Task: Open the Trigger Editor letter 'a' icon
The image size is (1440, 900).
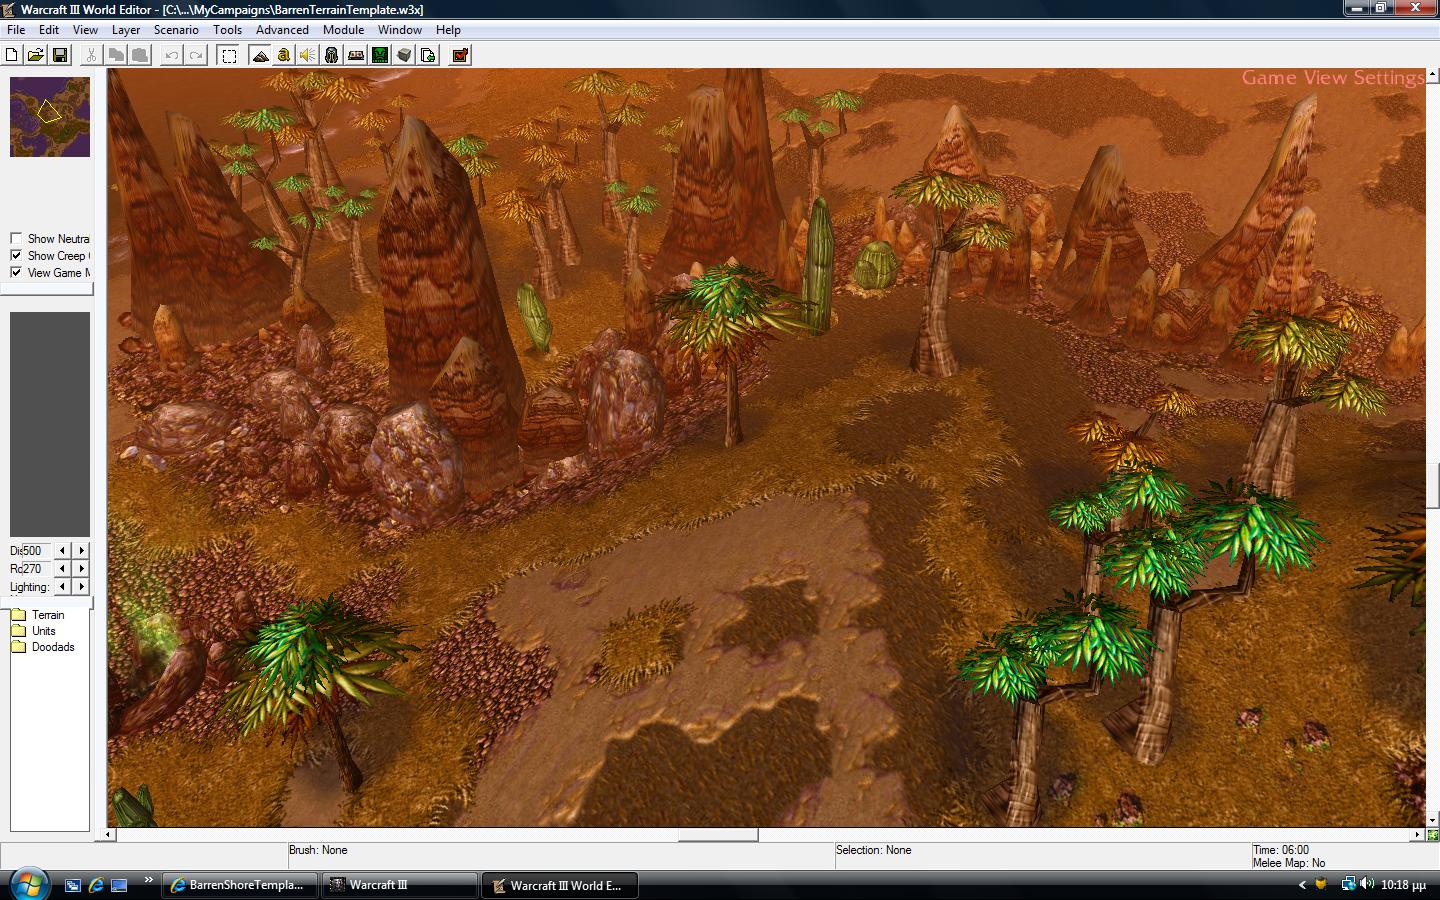Action: point(284,55)
